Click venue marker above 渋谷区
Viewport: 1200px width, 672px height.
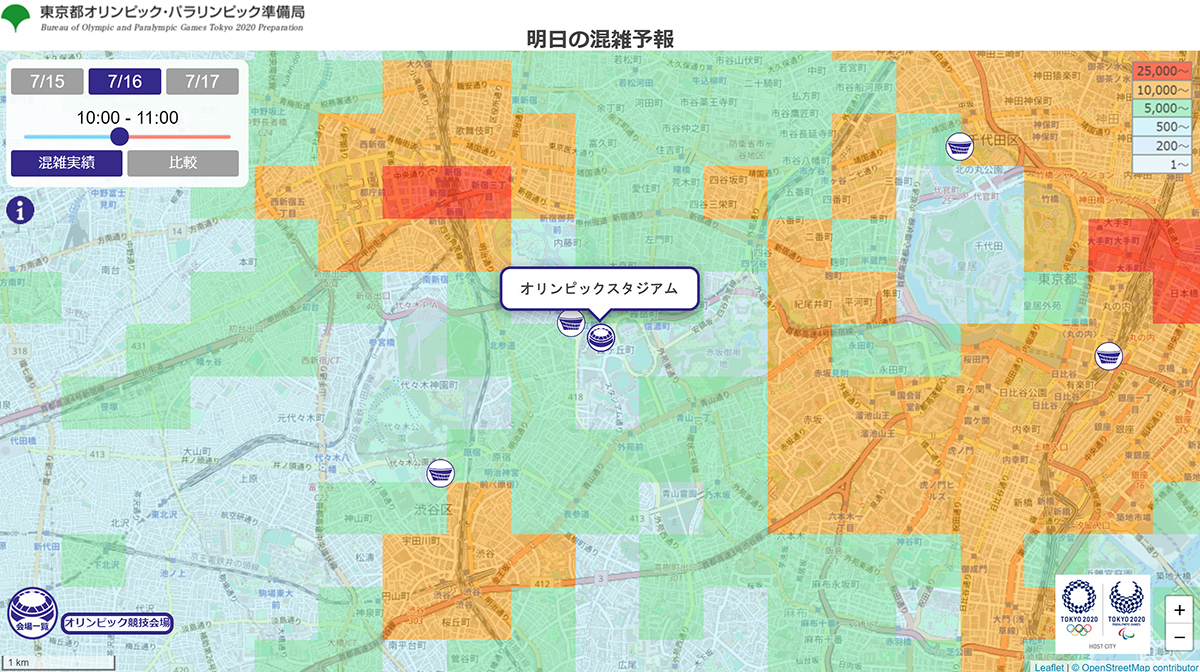coord(441,472)
